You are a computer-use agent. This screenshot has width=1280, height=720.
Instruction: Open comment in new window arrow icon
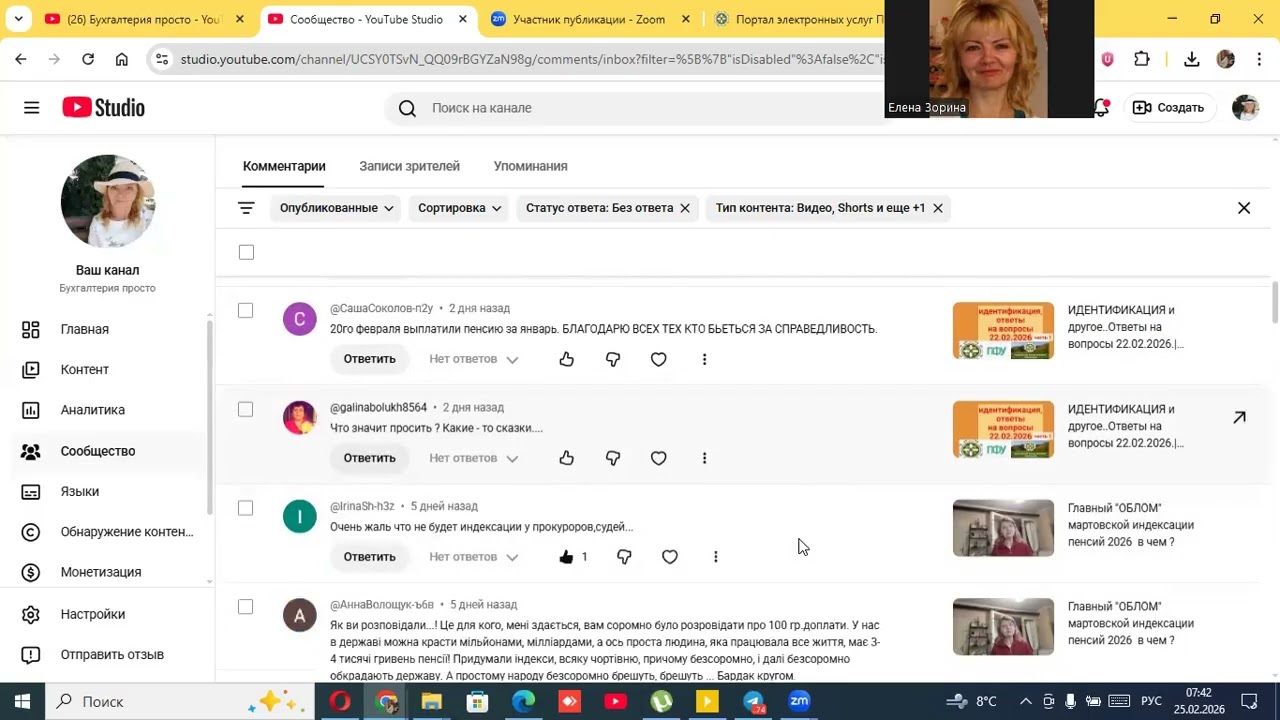coord(1239,418)
